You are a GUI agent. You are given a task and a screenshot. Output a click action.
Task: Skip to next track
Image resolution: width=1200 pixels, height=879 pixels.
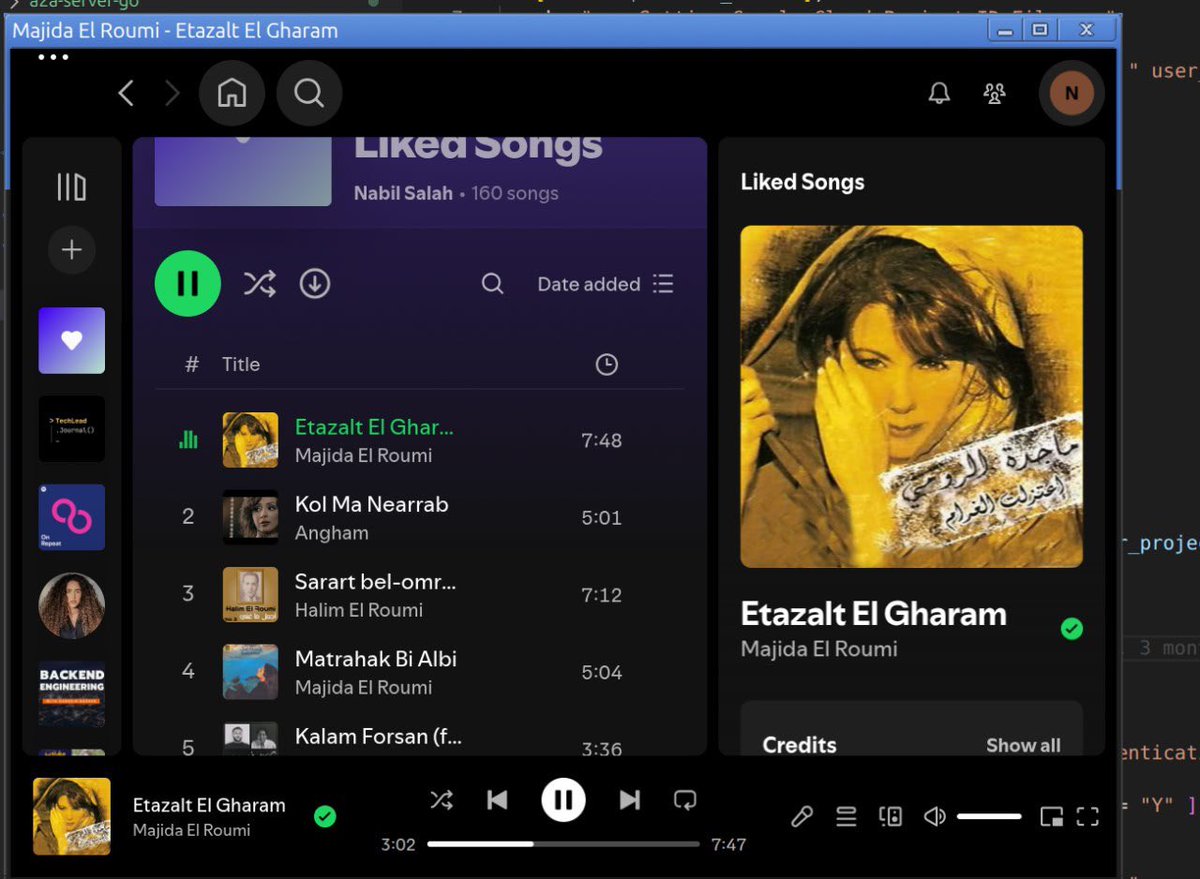click(630, 800)
